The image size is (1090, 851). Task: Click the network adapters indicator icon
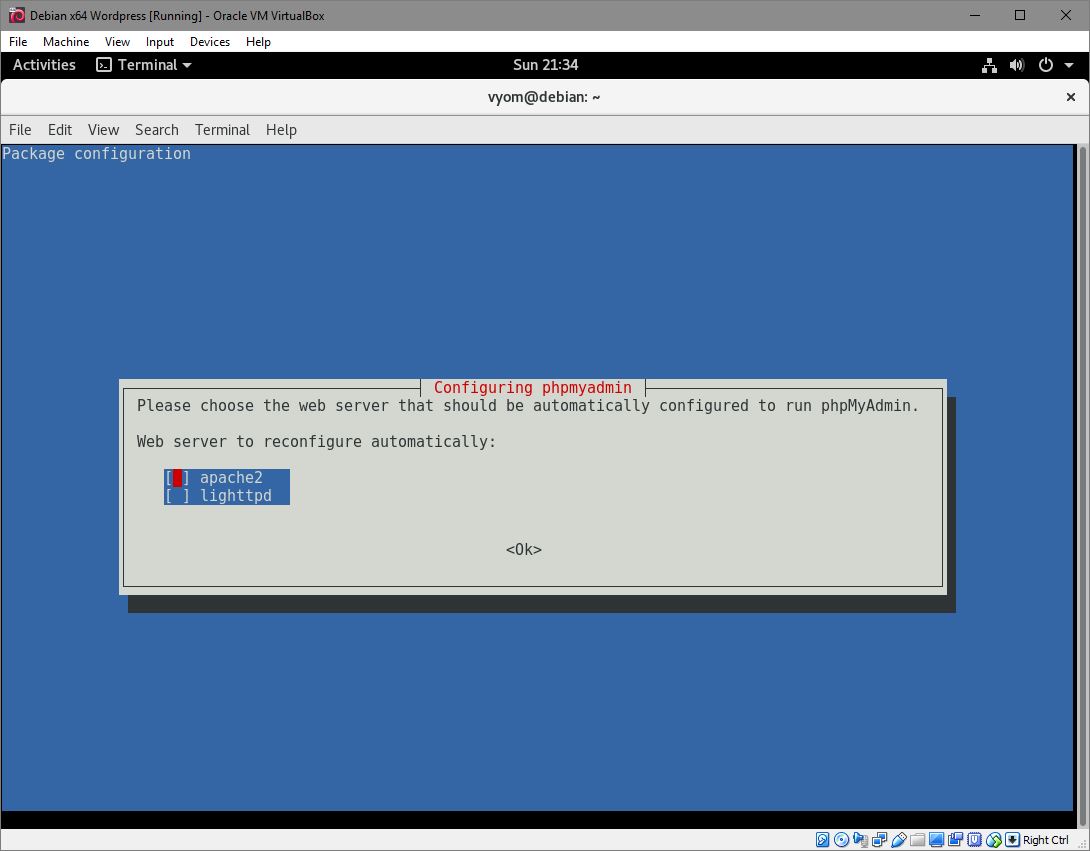pyautogui.click(x=879, y=840)
